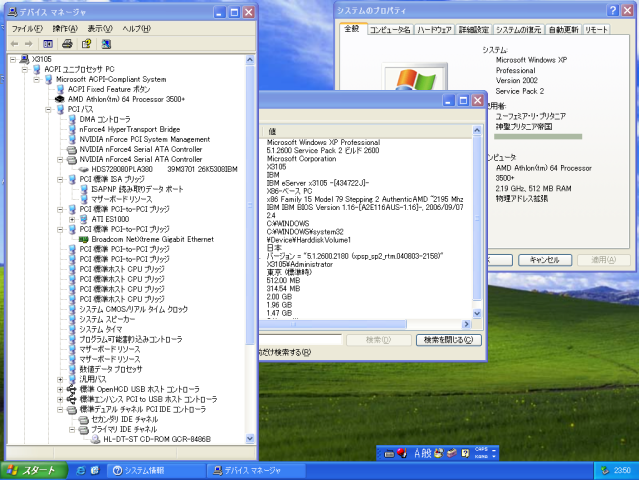
Task: Click the IME input mode 'A' indicator
Action: (x=417, y=453)
